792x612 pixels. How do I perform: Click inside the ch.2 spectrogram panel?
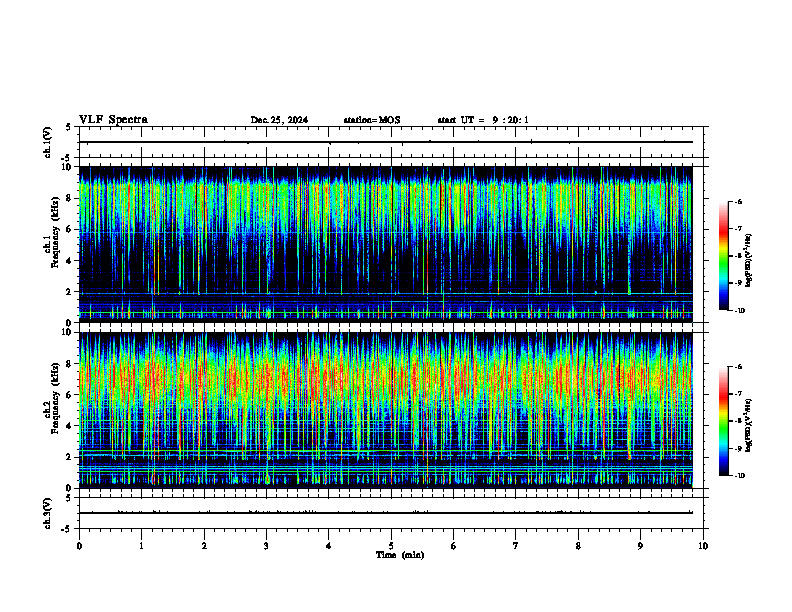(x=386, y=410)
